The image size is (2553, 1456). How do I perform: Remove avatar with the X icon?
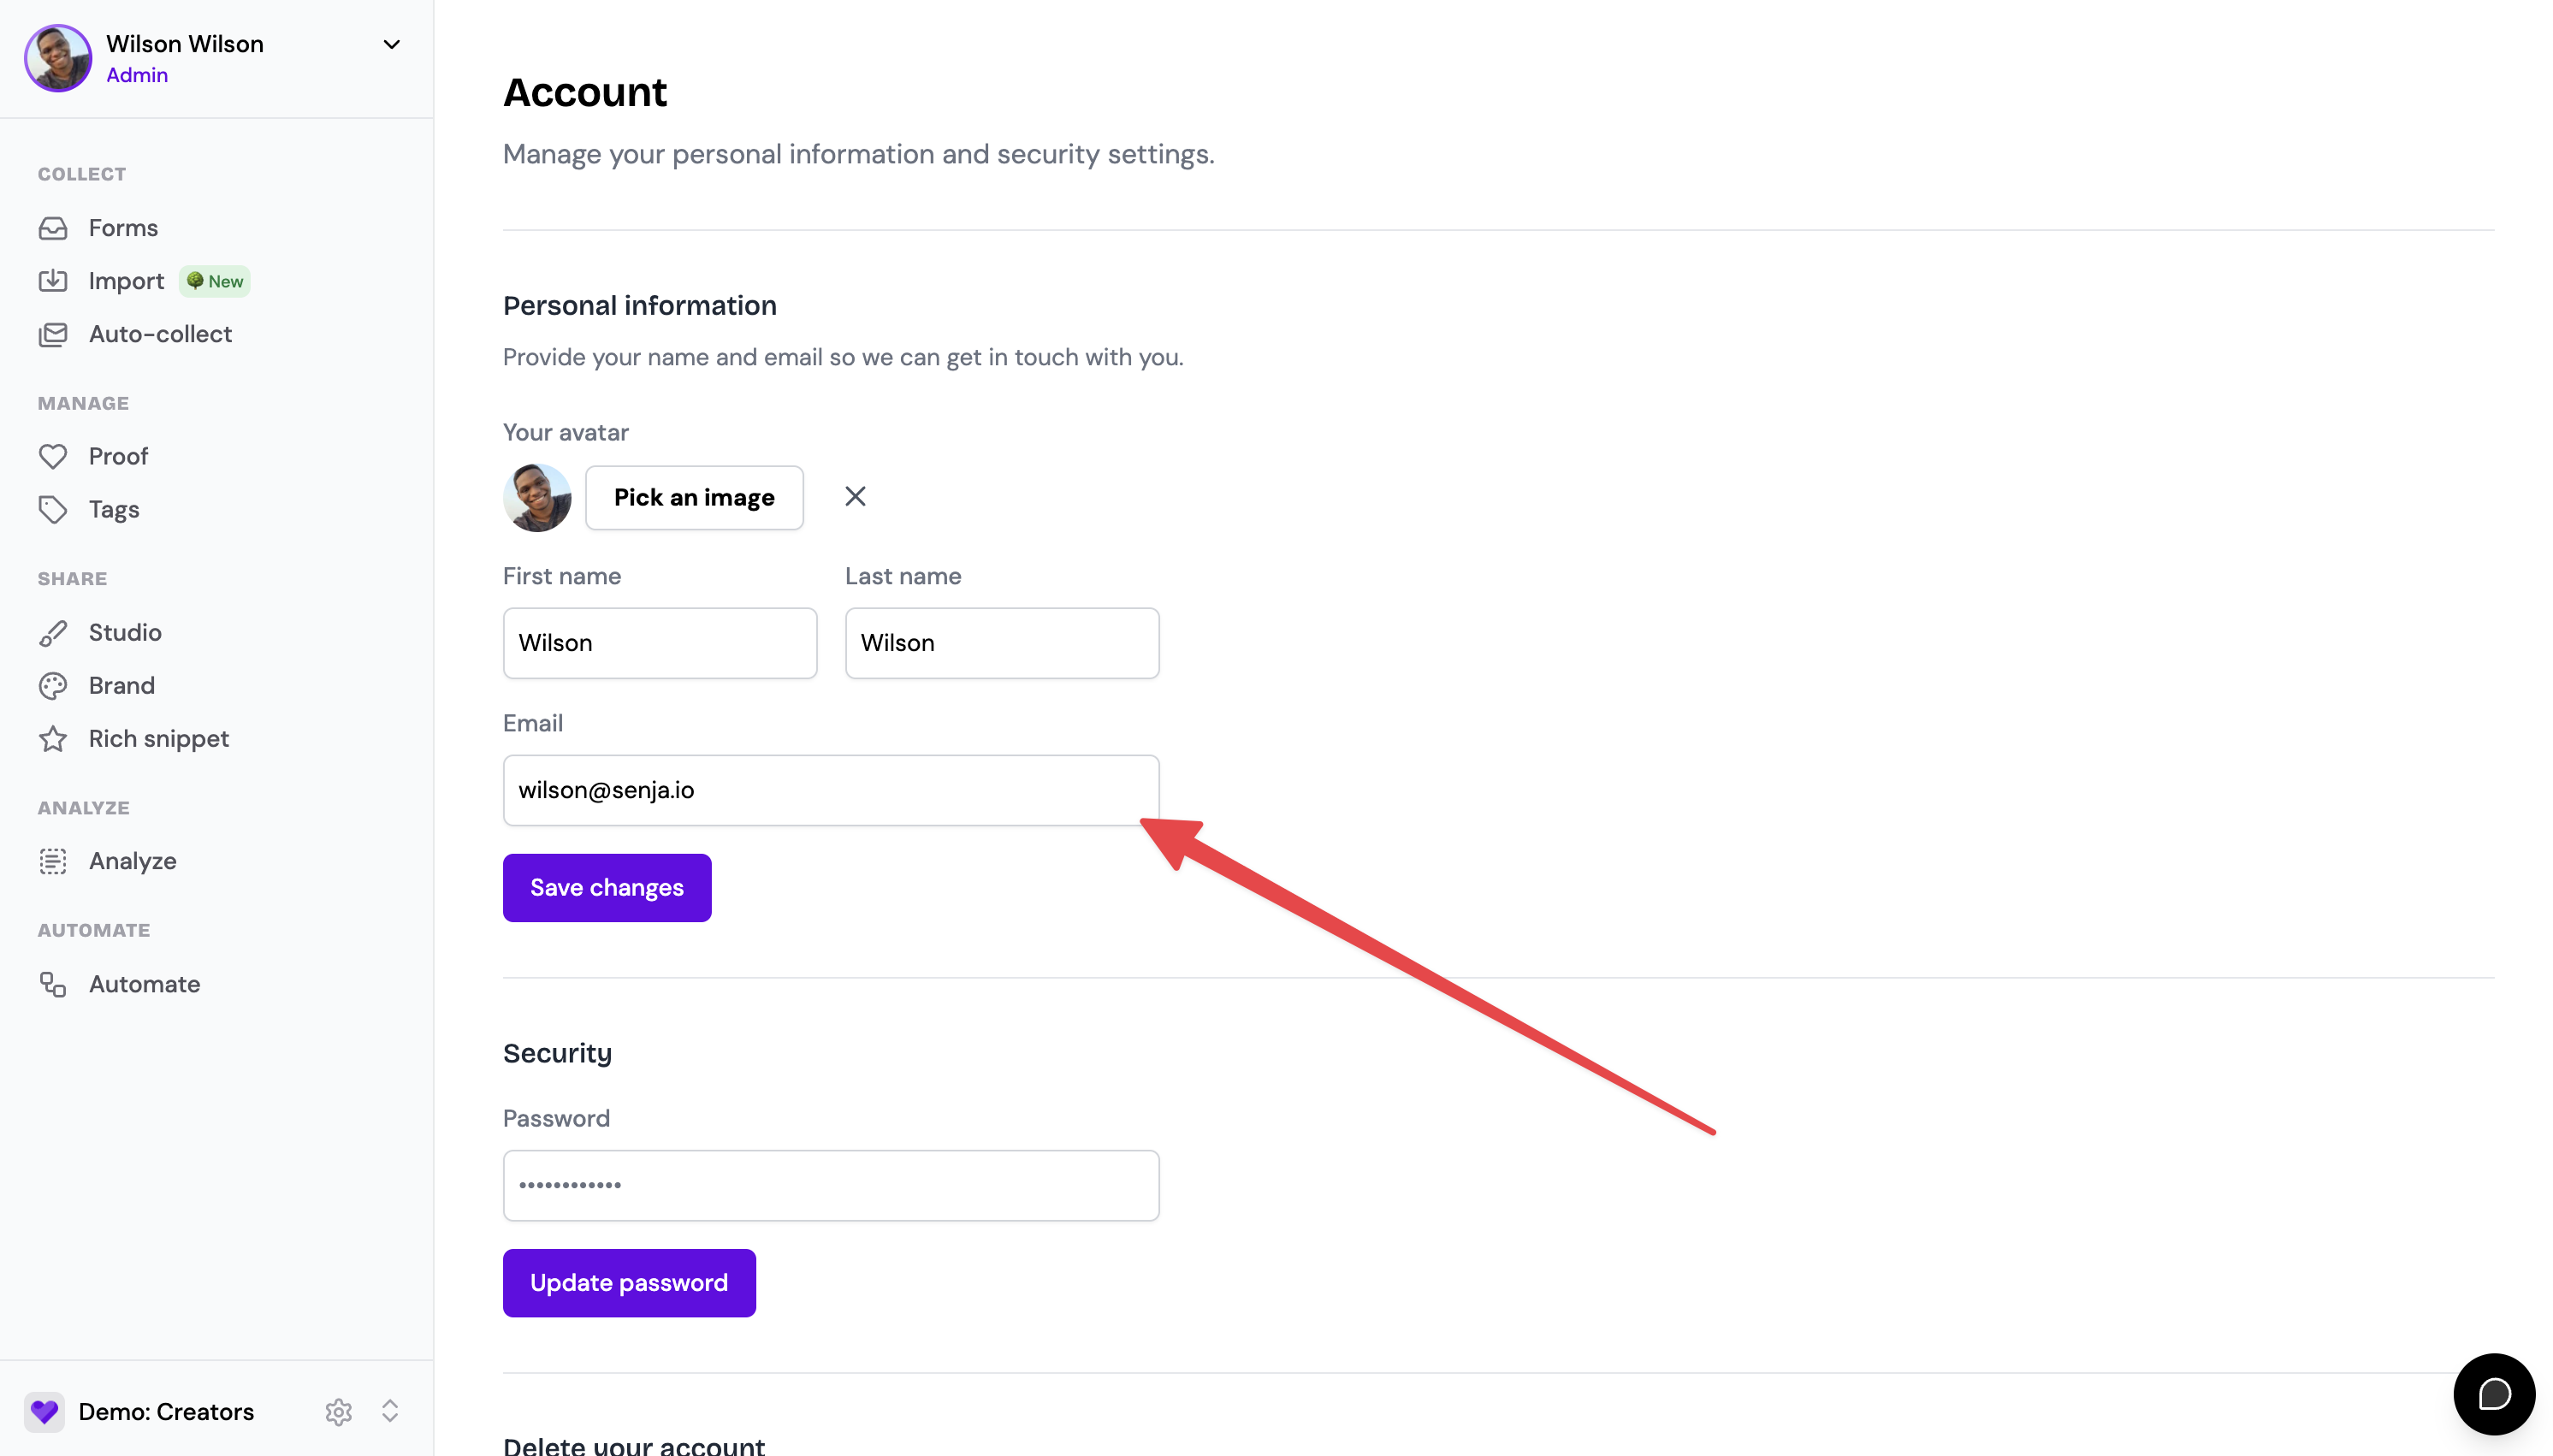click(855, 497)
